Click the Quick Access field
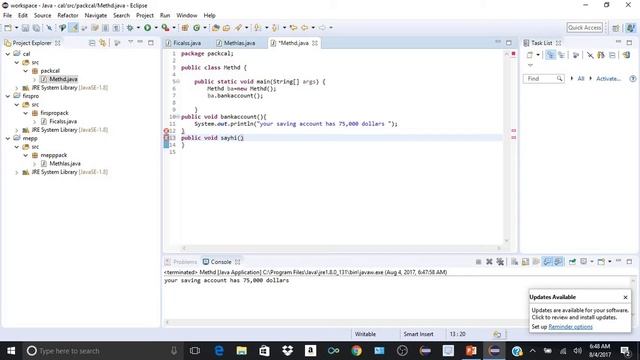 (585, 28)
